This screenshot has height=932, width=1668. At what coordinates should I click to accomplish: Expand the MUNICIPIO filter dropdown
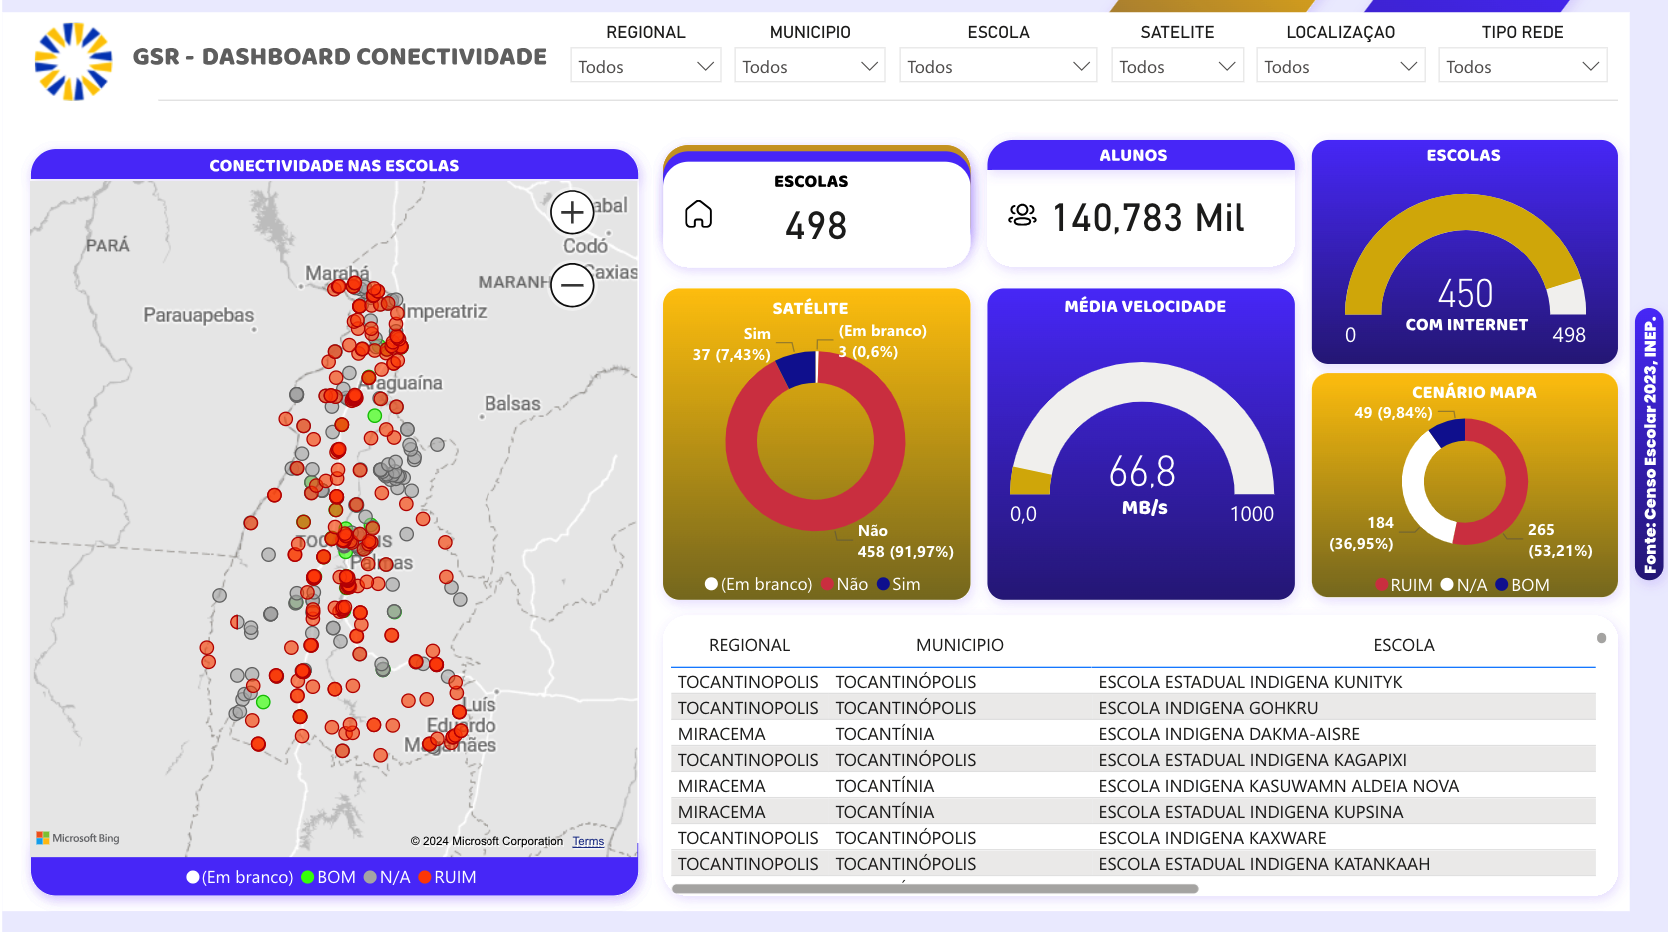810,66
